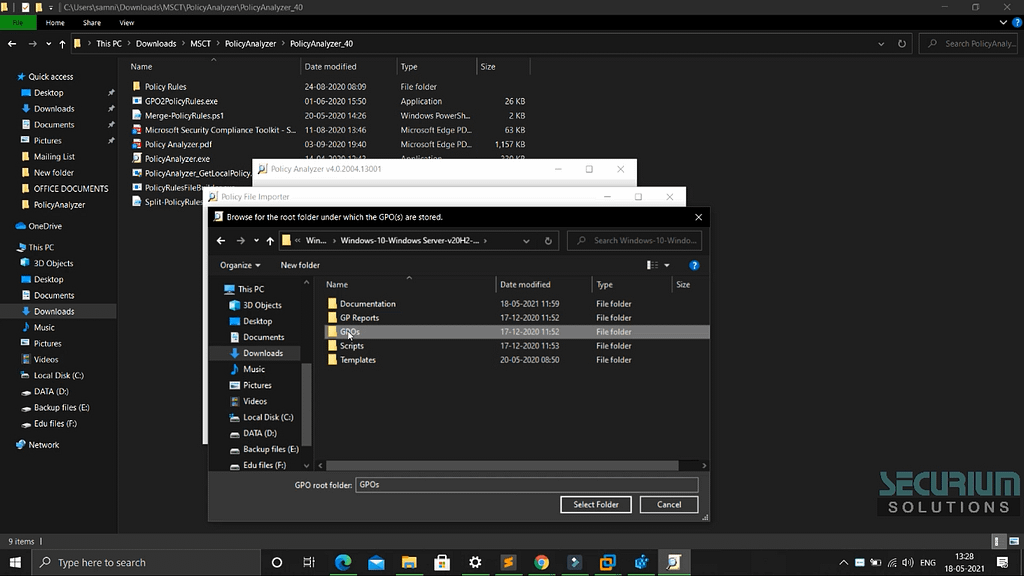
Task: Open the Documentation folder in dialog
Action: (367, 304)
